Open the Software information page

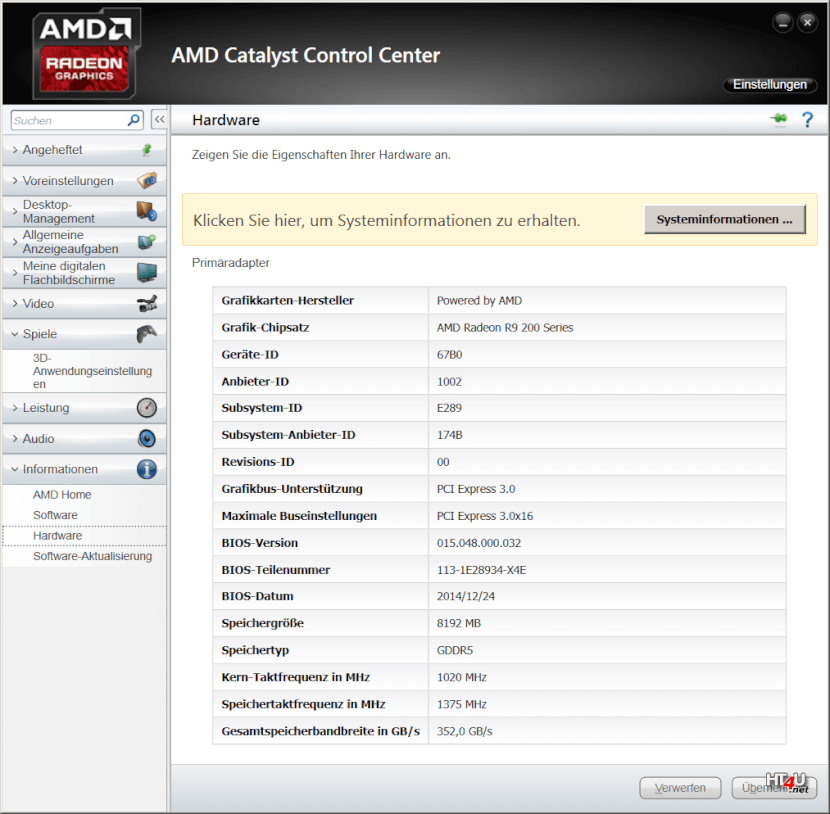[55, 515]
